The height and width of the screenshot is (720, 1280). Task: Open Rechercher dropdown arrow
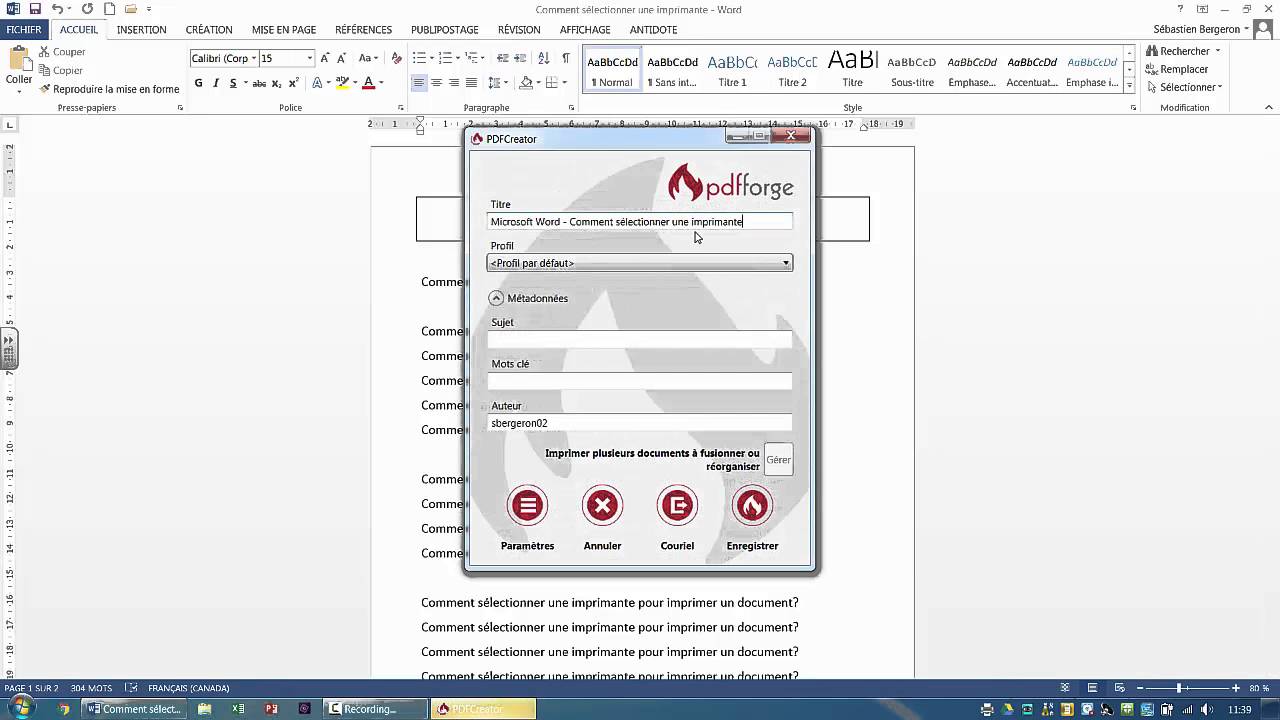1217,51
